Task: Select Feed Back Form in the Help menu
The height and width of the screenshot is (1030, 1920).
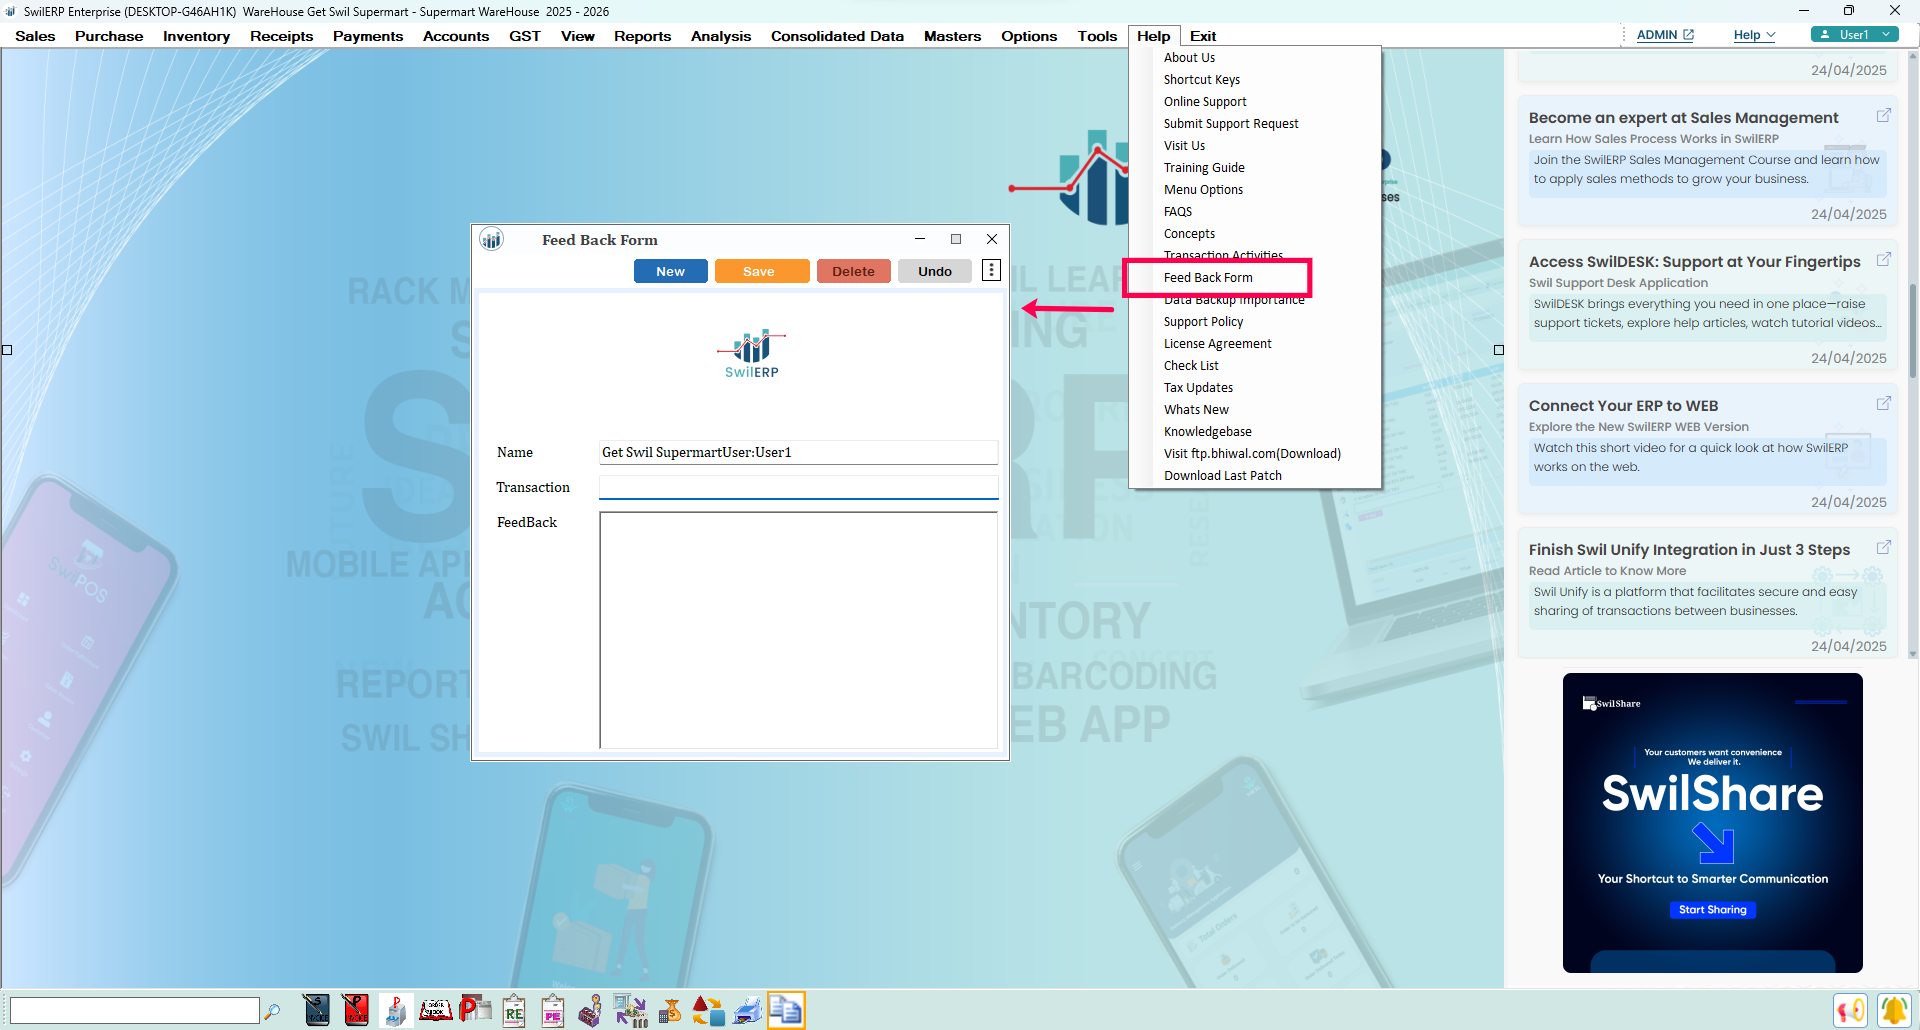Action: (1208, 278)
